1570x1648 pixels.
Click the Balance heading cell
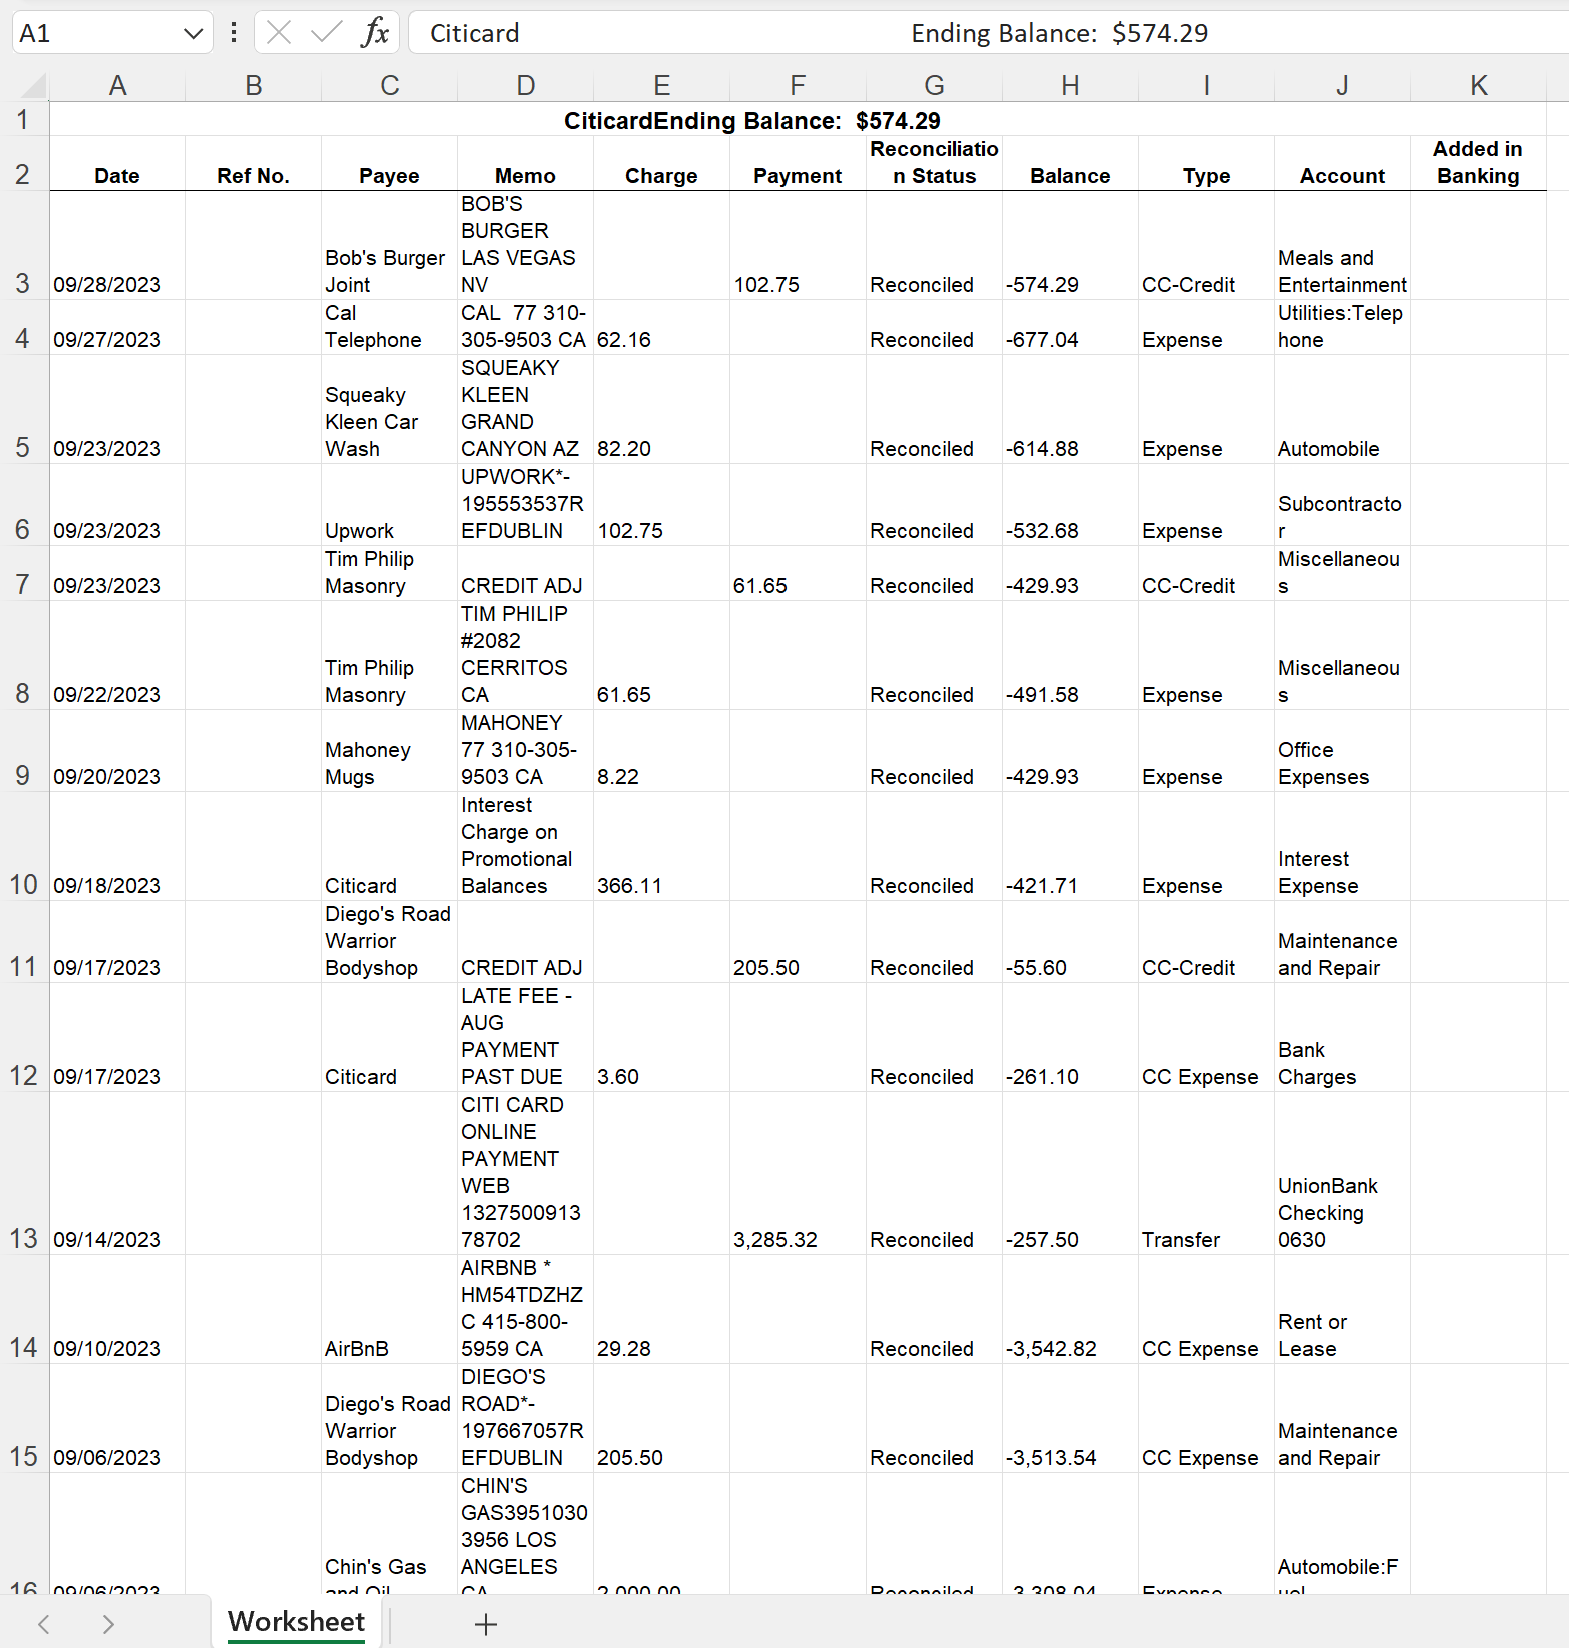(1070, 164)
